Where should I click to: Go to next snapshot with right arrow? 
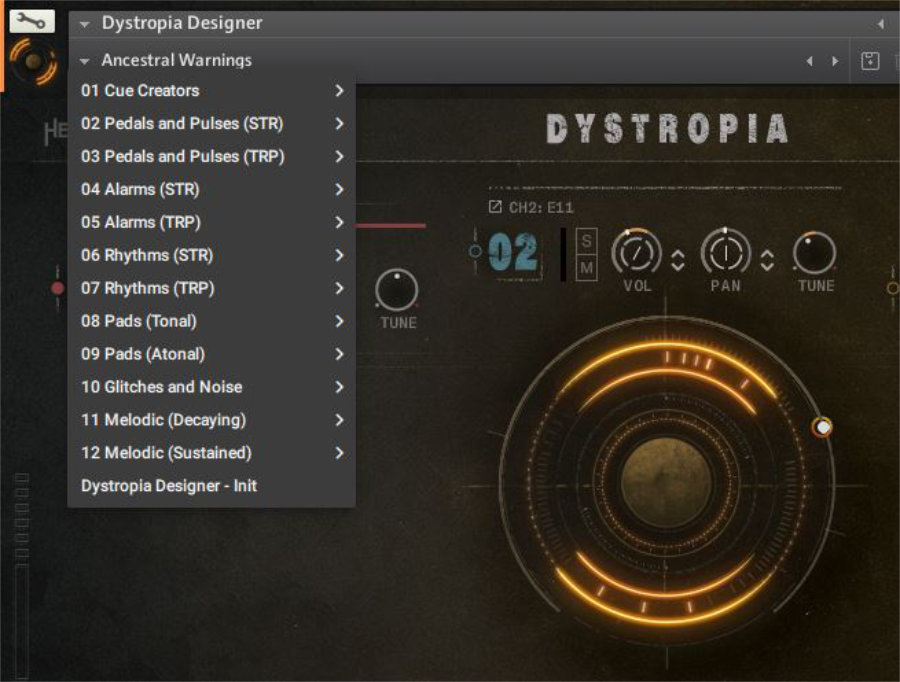(835, 61)
